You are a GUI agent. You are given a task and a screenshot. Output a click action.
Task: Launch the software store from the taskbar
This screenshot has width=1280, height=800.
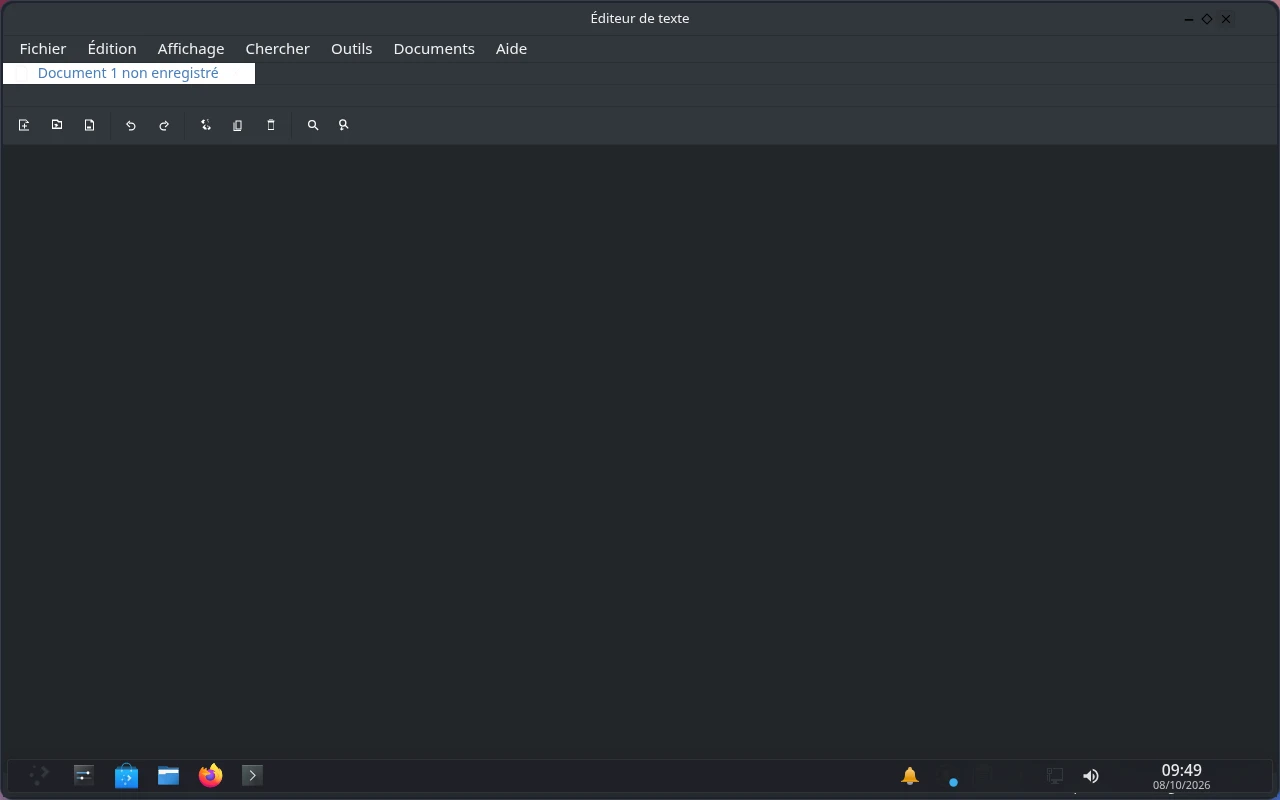(126, 775)
